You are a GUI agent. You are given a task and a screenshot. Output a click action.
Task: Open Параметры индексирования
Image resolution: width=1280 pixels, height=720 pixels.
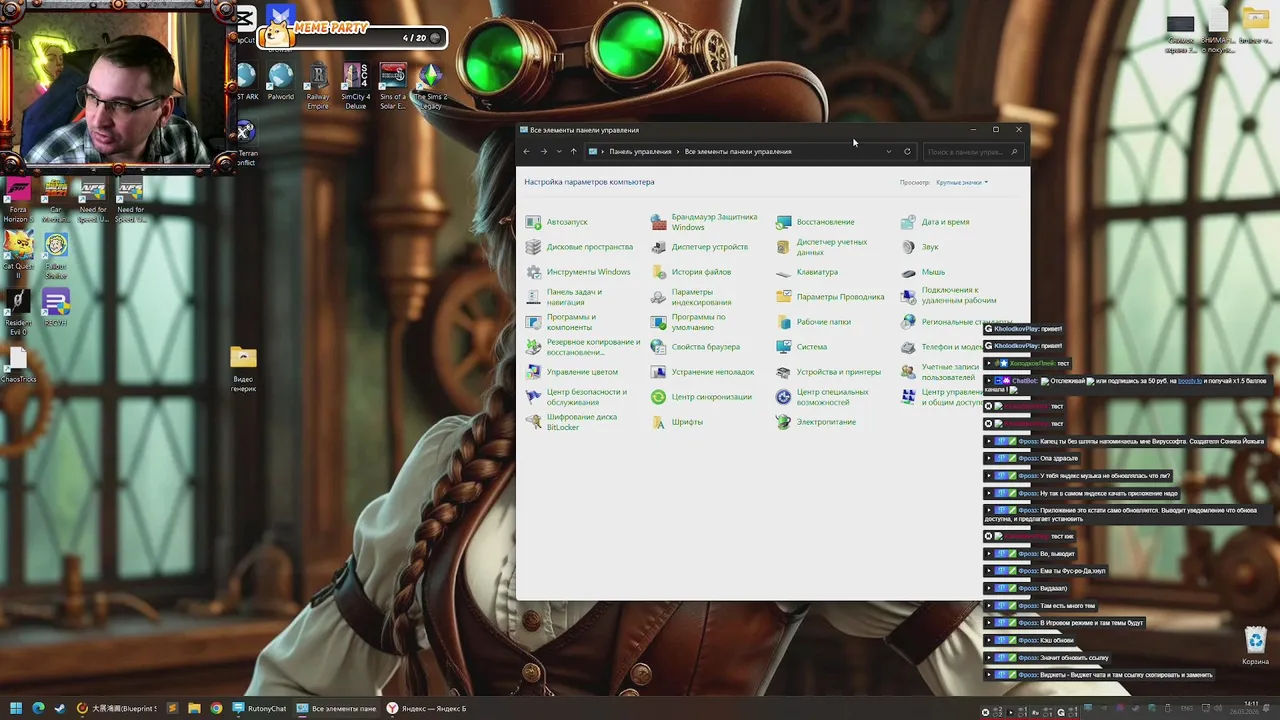click(691, 297)
